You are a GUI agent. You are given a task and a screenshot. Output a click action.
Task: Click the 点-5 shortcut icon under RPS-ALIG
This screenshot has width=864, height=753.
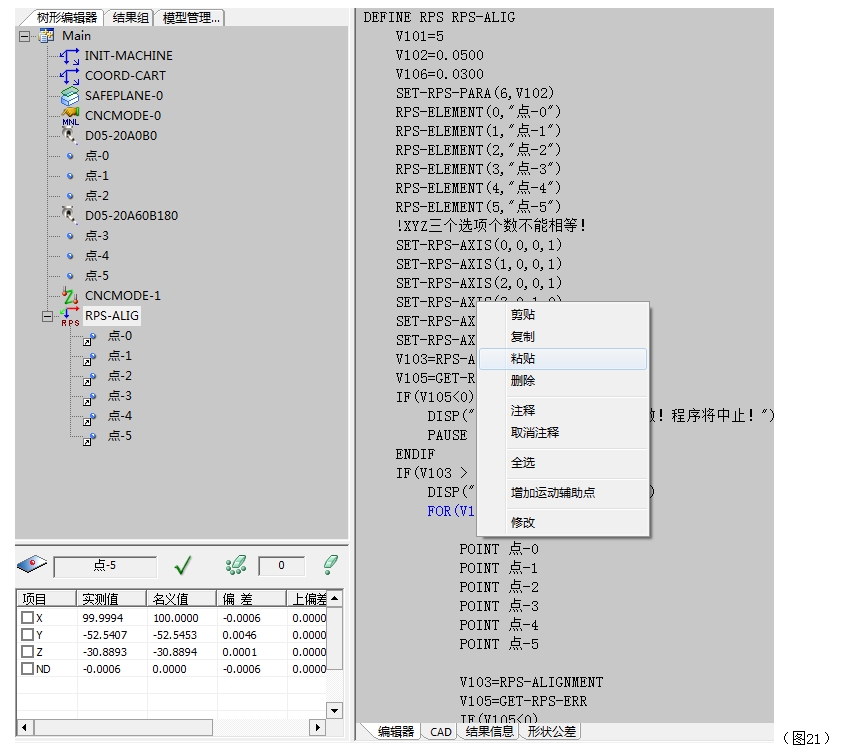89,438
